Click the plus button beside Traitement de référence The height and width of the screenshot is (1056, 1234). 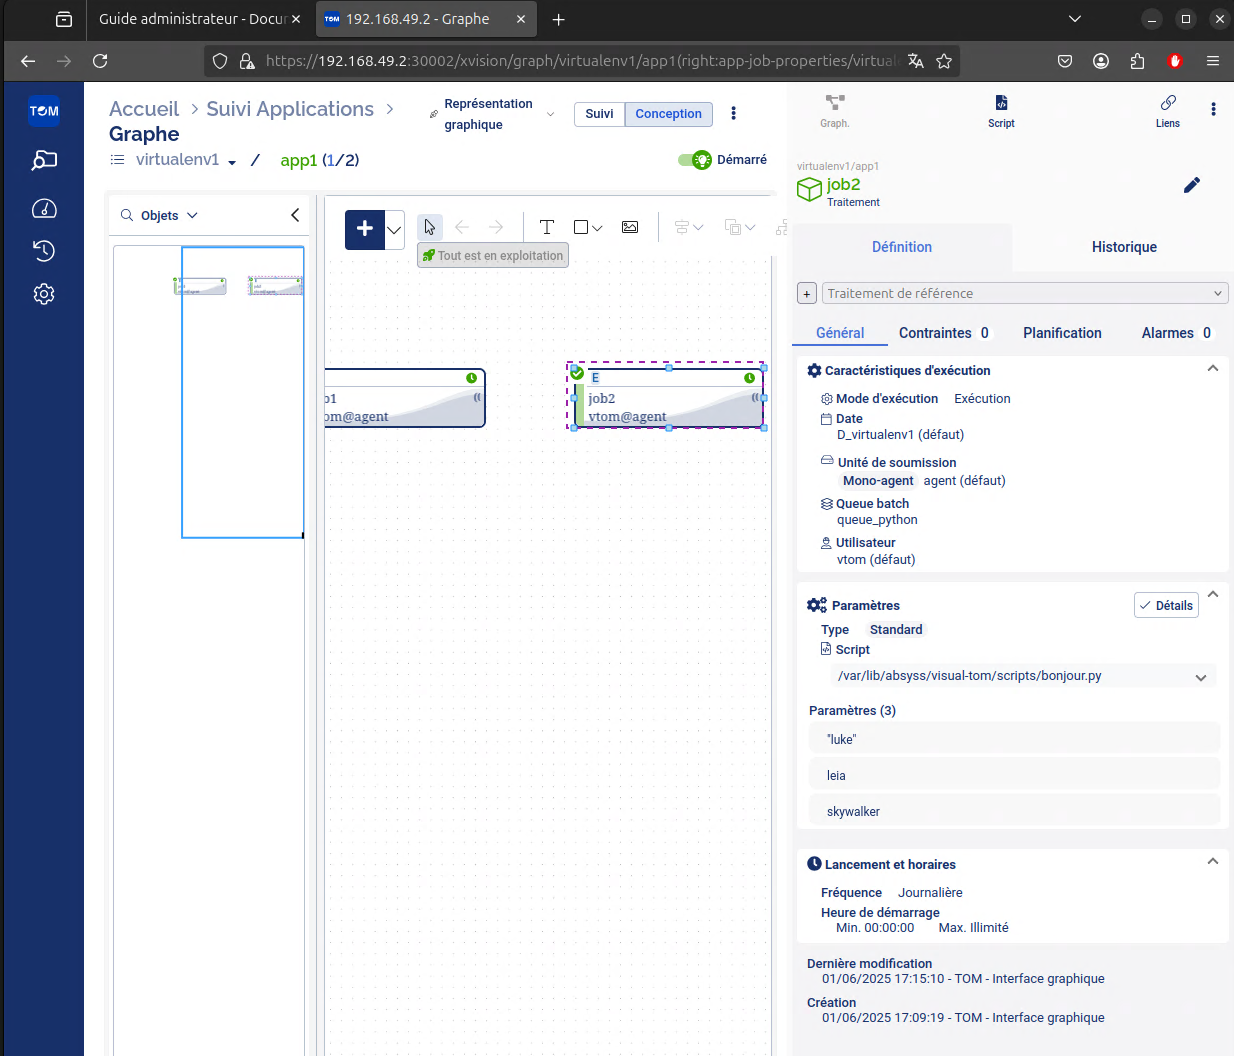click(x=807, y=293)
